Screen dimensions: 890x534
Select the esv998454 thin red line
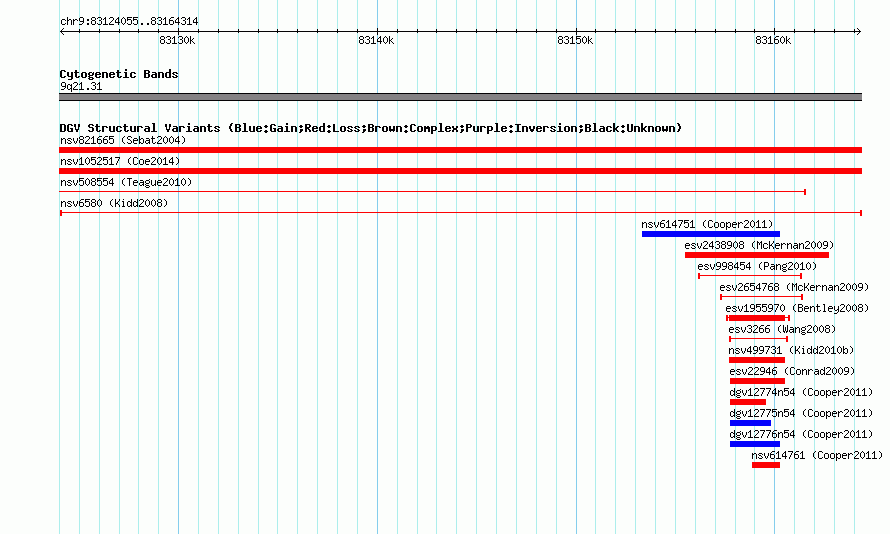click(750, 276)
